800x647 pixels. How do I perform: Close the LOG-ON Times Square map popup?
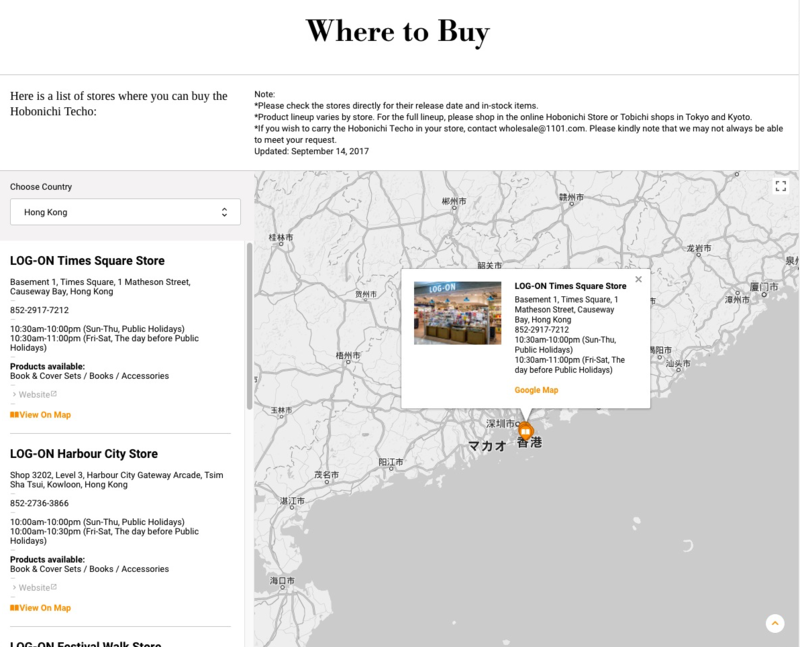pyautogui.click(x=638, y=279)
